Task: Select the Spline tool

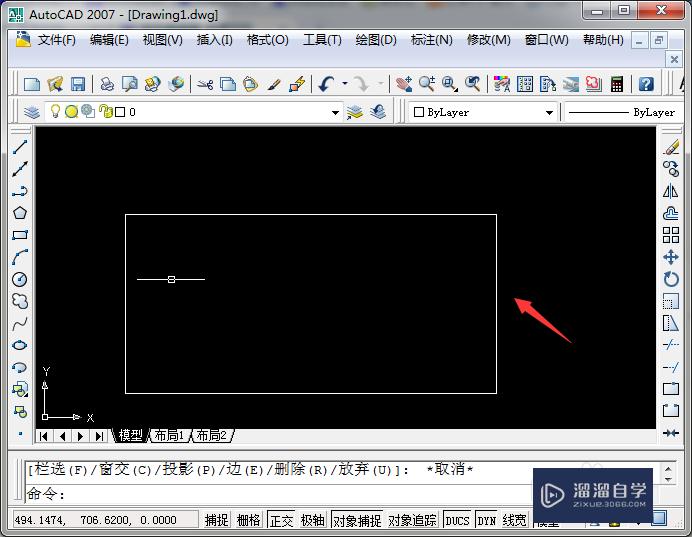Action: point(20,323)
